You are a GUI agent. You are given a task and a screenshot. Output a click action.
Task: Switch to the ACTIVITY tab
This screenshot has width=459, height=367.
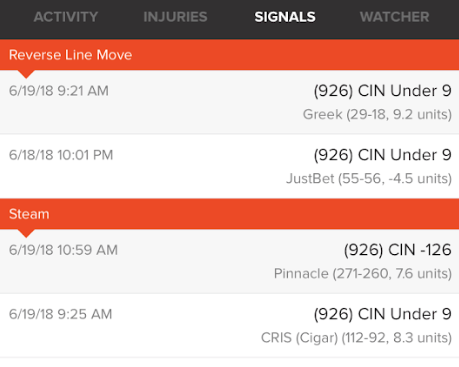66,17
